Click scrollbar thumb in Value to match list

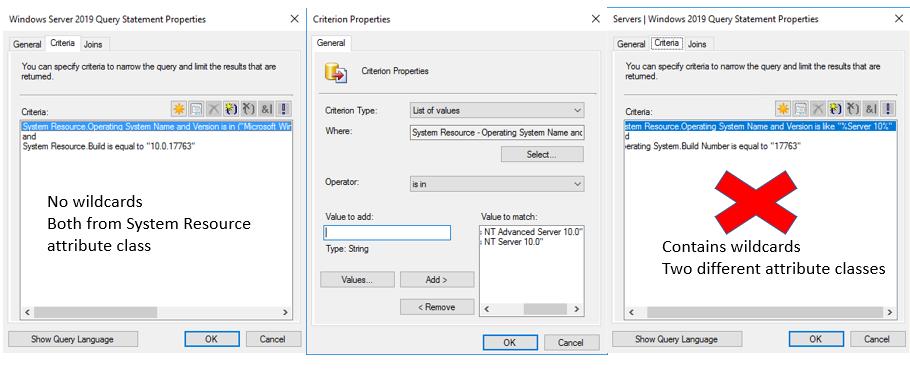pos(545,309)
